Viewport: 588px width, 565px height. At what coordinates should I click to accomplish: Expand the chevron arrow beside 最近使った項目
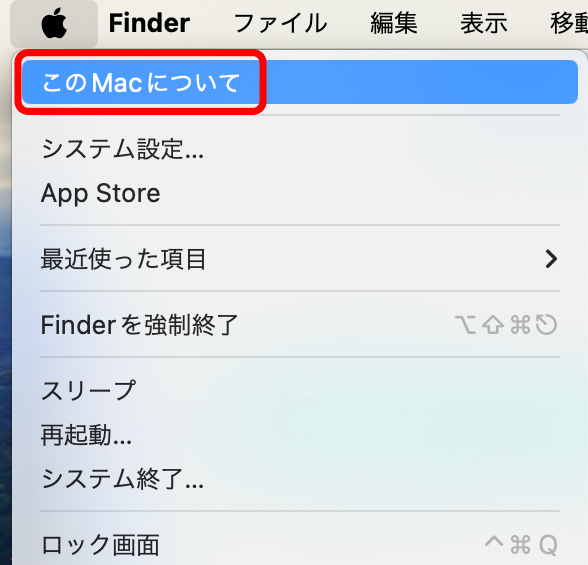(x=551, y=259)
